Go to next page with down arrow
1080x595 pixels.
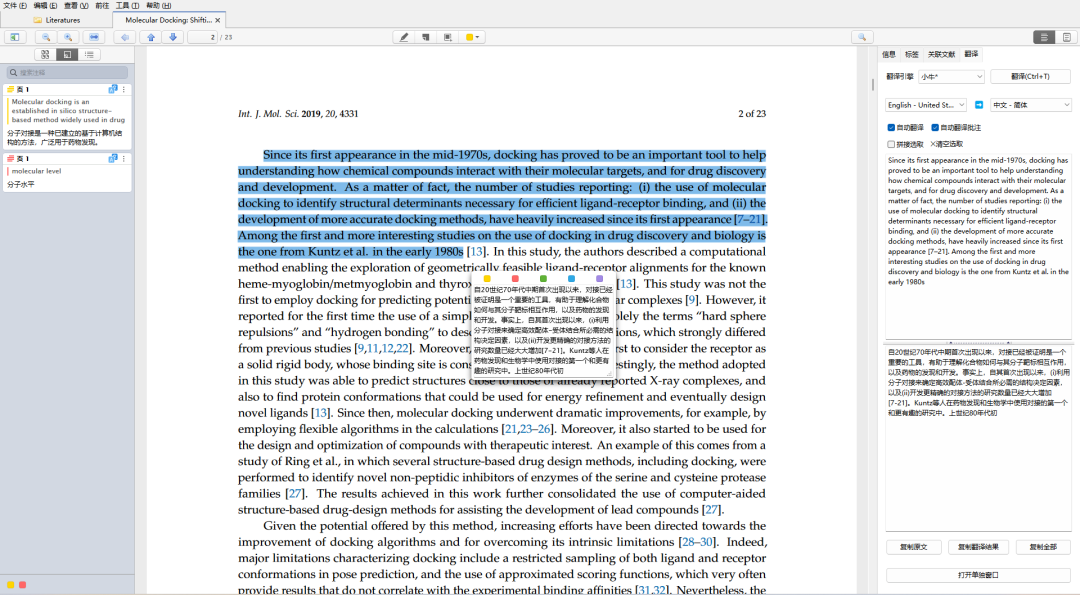coord(173,37)
